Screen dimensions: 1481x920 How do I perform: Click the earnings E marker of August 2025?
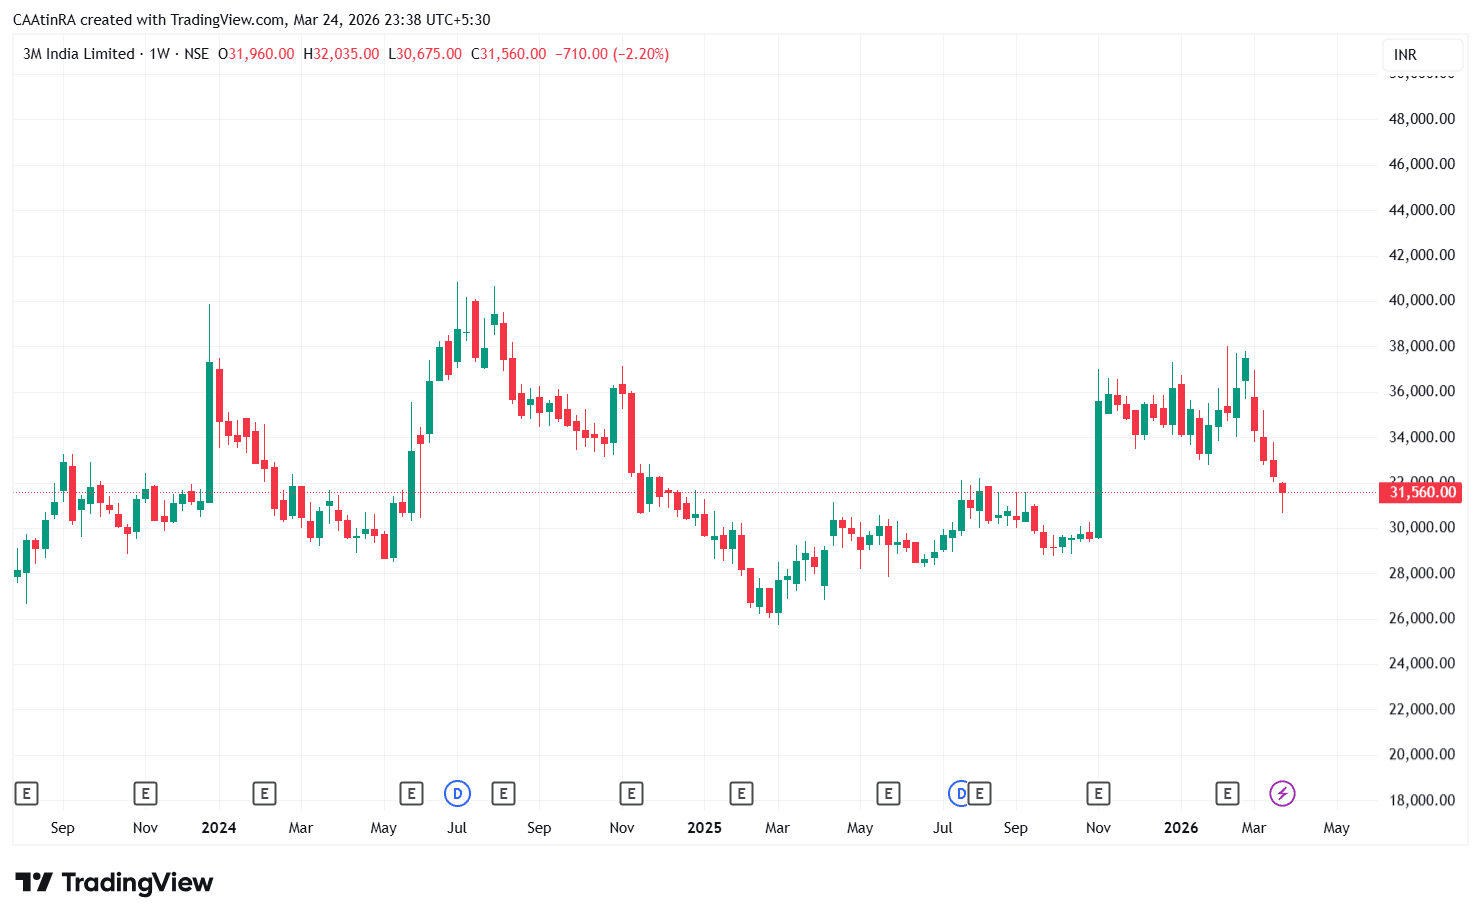coord(980,794)
